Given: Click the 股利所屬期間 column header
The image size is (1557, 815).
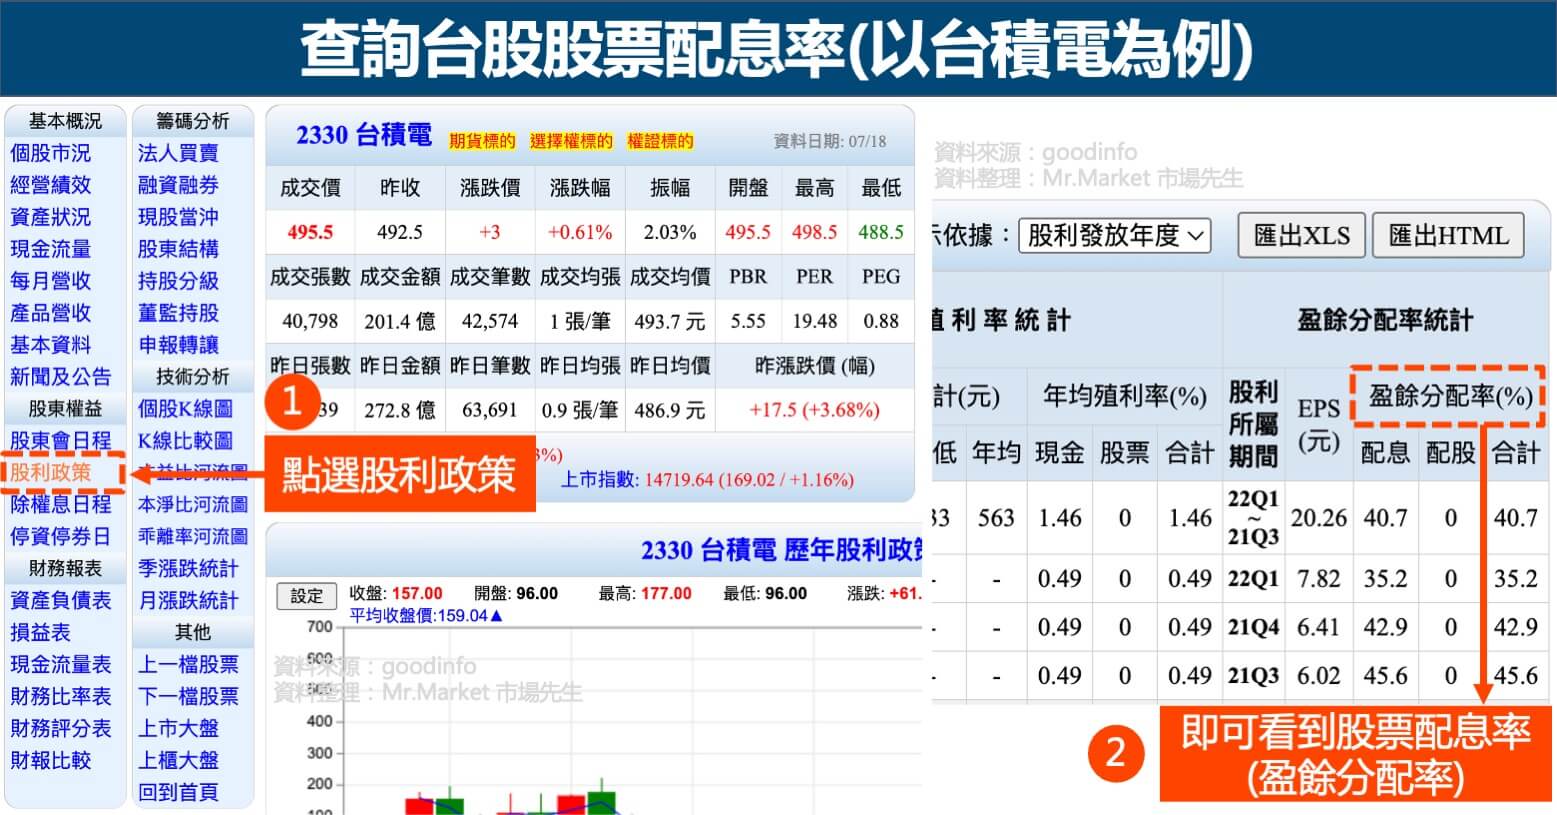Looking at the screenshot, I should (x=1253, y=424).
